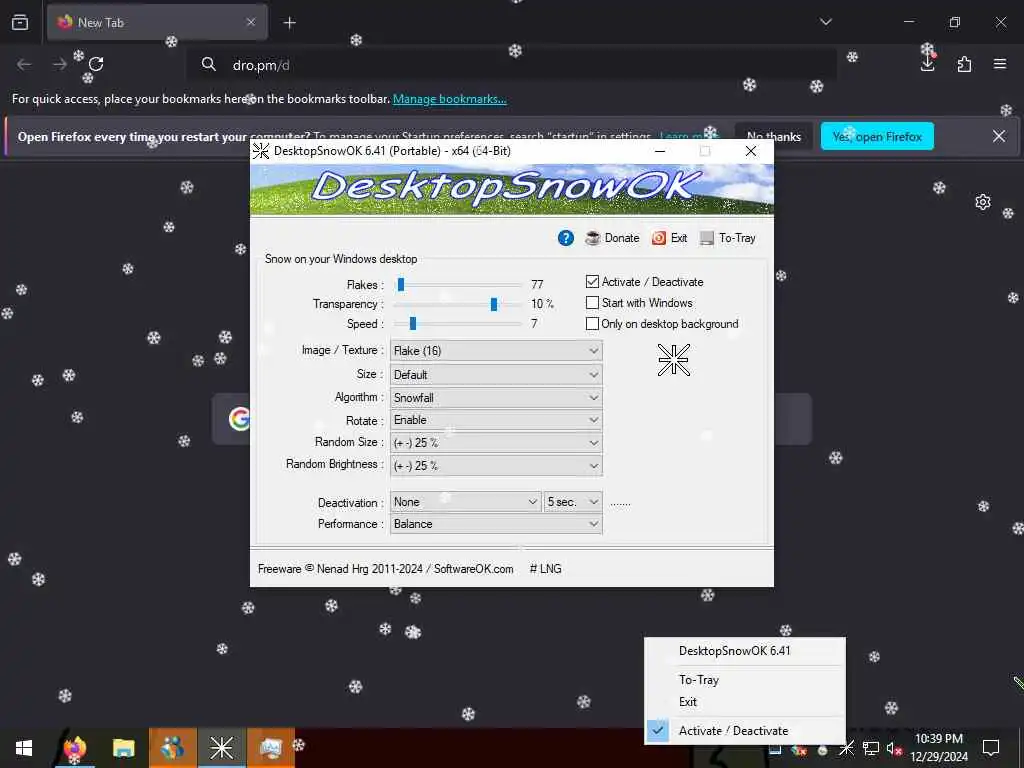Click the DesktopSnowOK 6.41 tray menu entry
This screenshot has height=768, width=1024.
744,651
